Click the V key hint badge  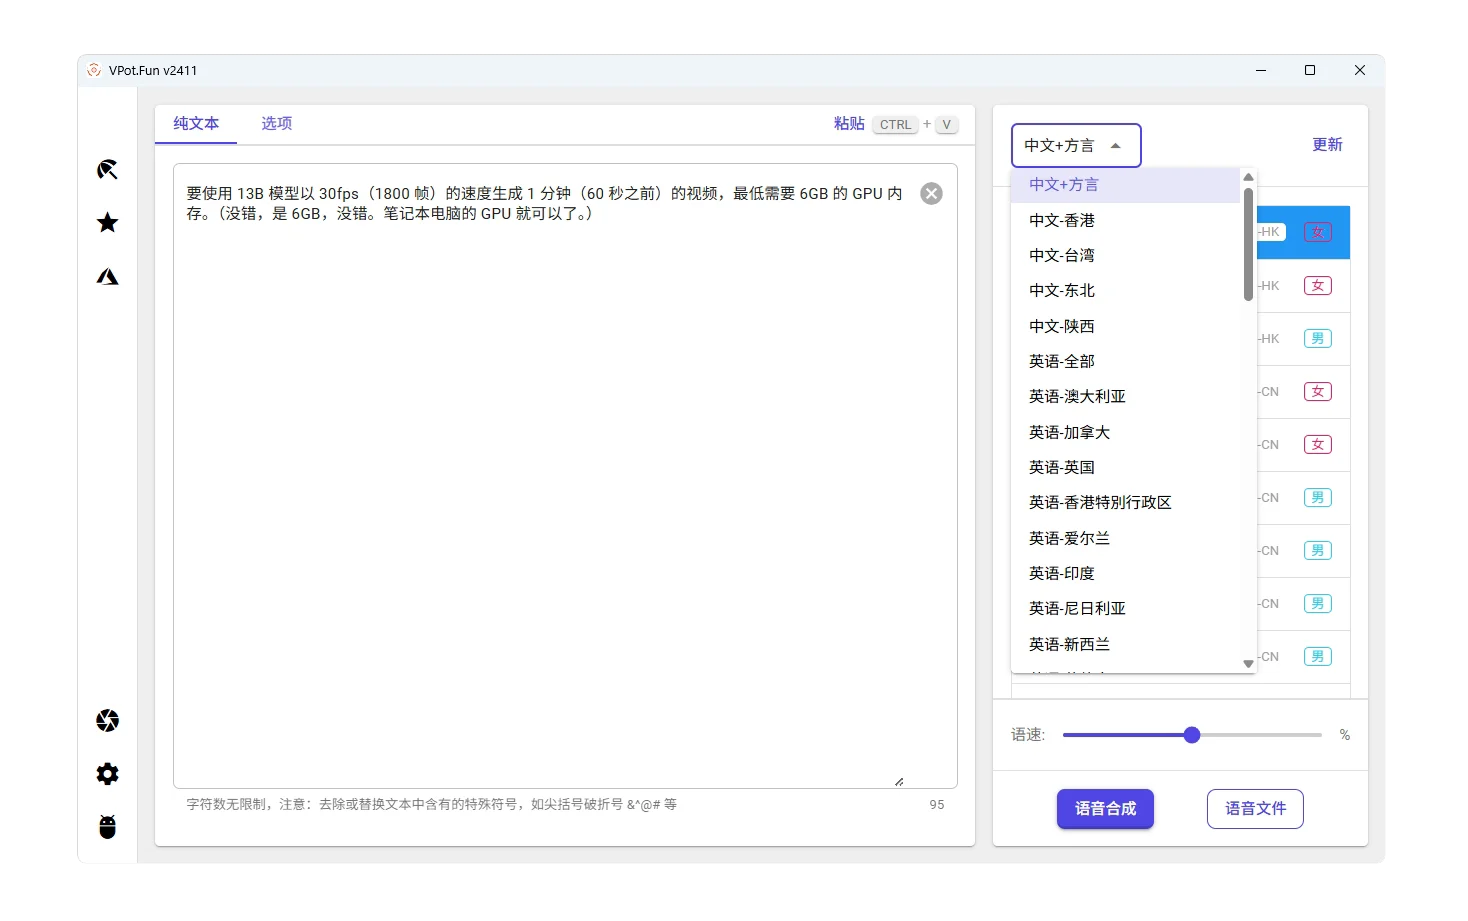946,125
